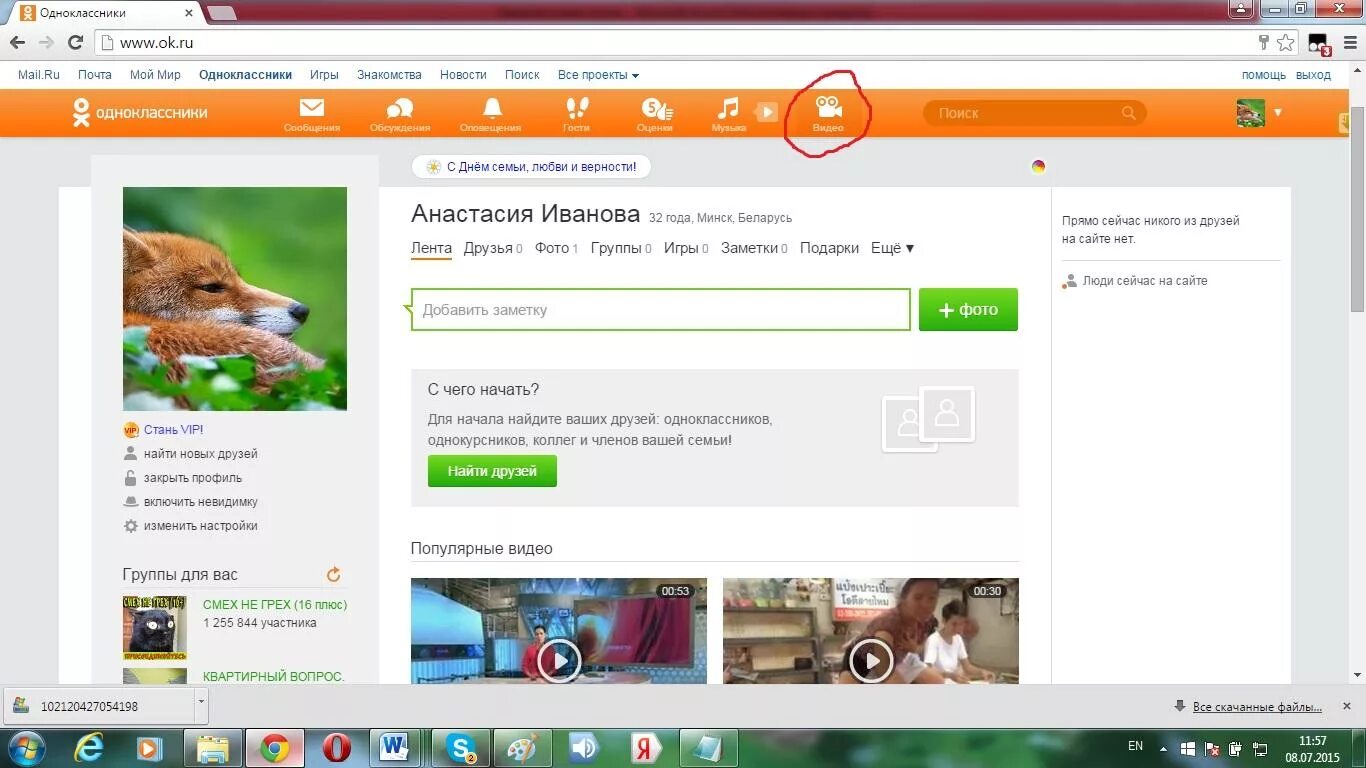Screen dimensions: 1366x768
Task: Click the search magnifier icon in Поиск field
Action: pyautogui.click(x=1129, y=113)
